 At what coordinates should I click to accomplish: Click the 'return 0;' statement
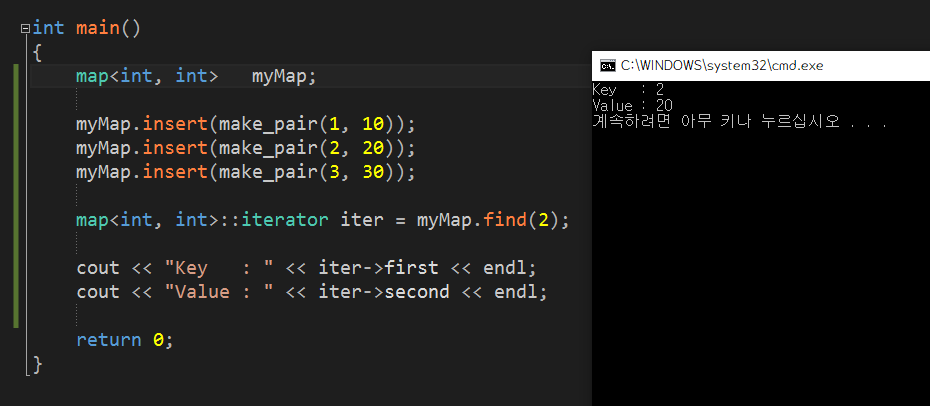click(125, 340)
